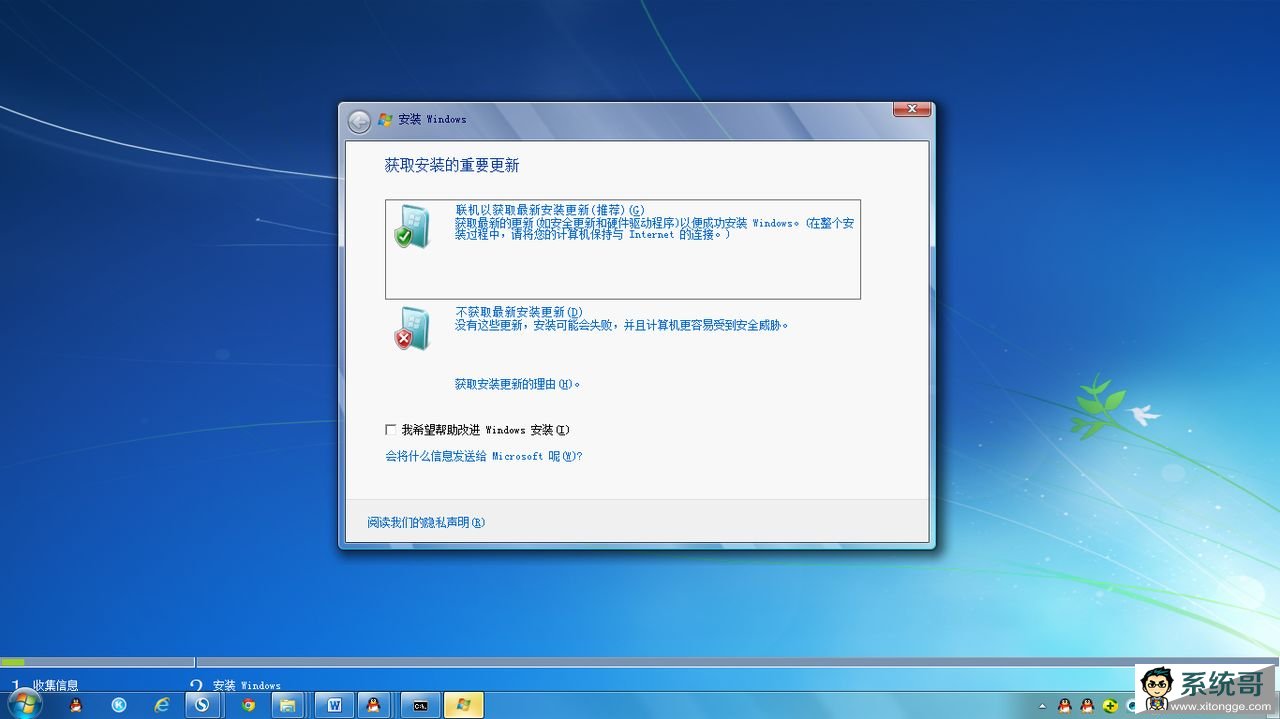This screenshot has height=719, width=1280.
Task: Launch Google Chrome from taskbar
Action: 248,705
